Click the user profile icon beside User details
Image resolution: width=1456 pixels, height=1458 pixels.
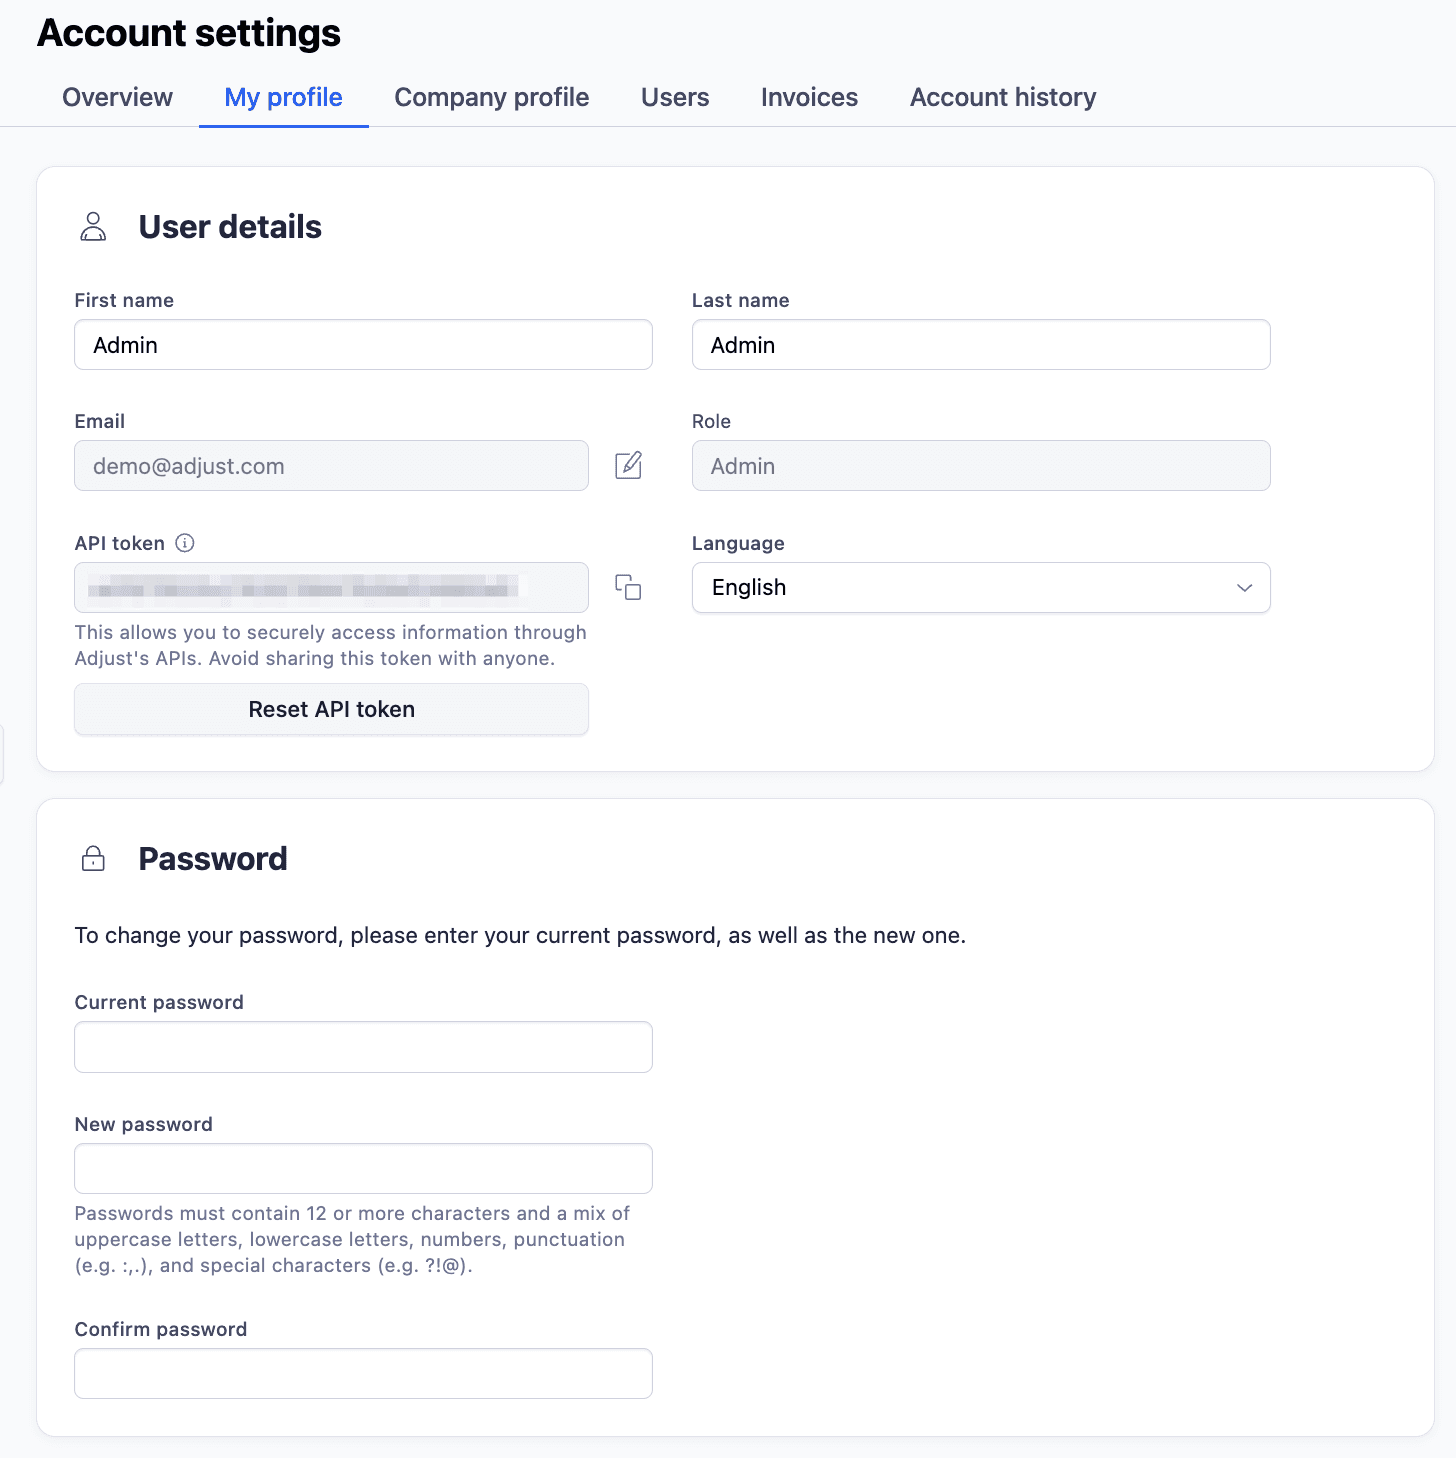click(93, 227)
